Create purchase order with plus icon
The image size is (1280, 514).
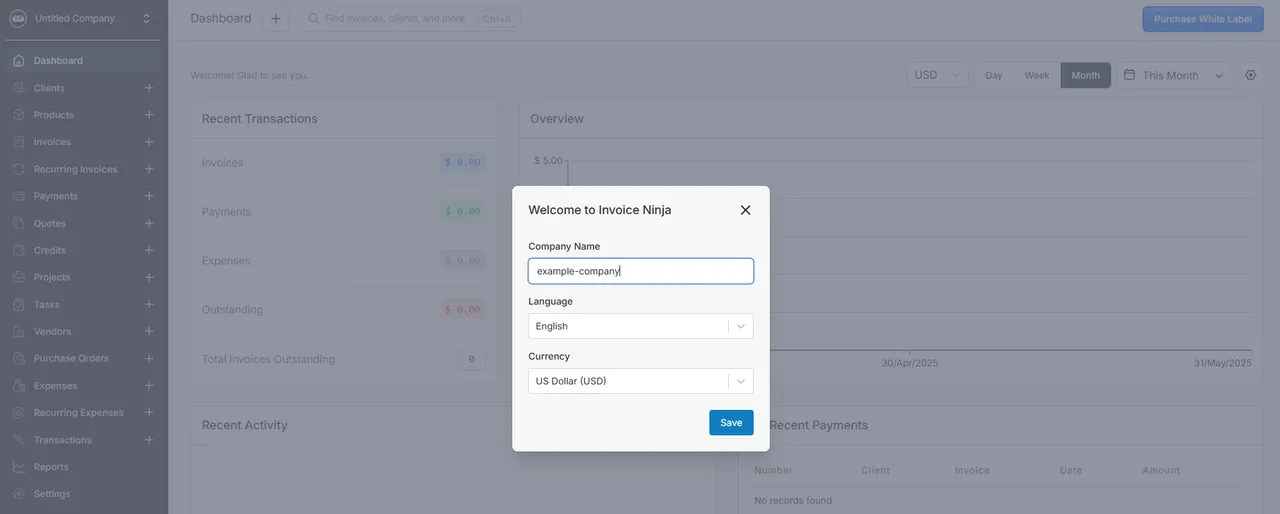click(149, 358)
